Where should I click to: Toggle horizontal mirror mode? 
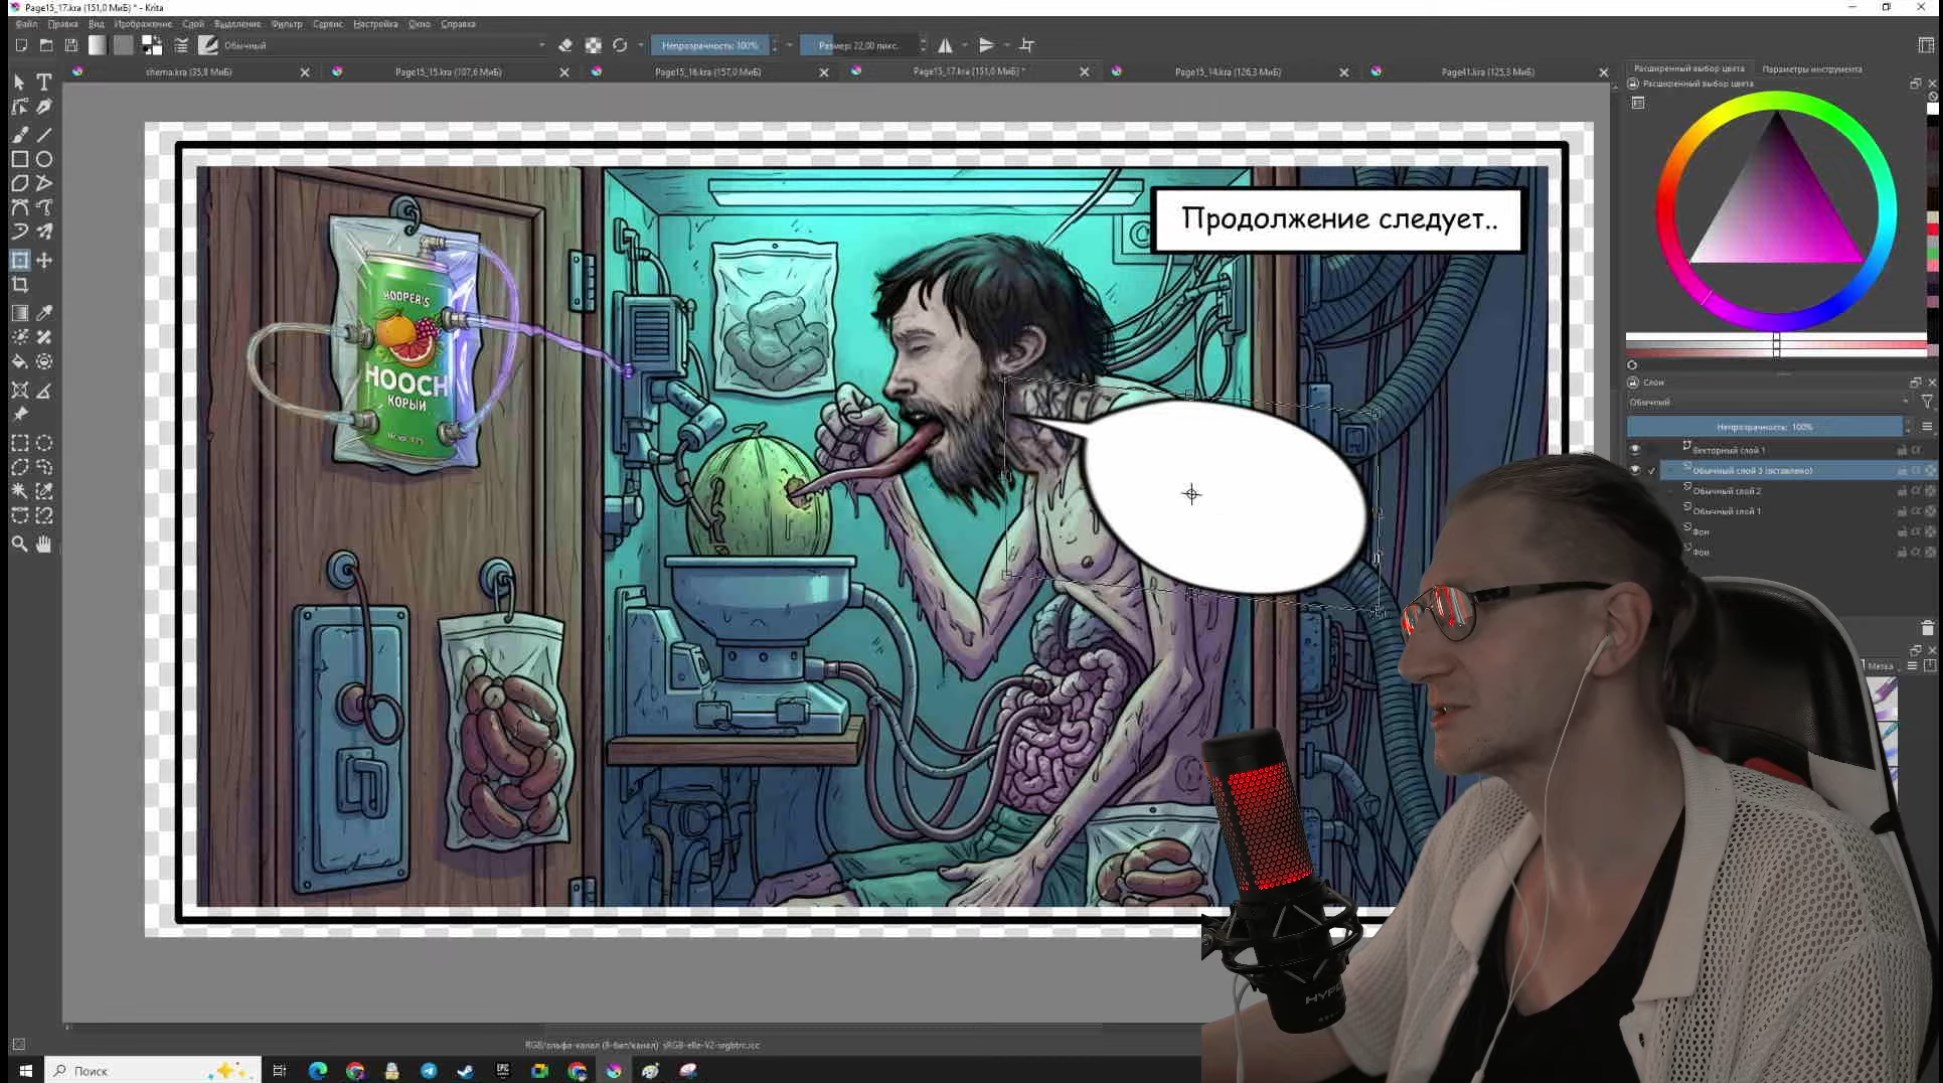click(945, 45)
